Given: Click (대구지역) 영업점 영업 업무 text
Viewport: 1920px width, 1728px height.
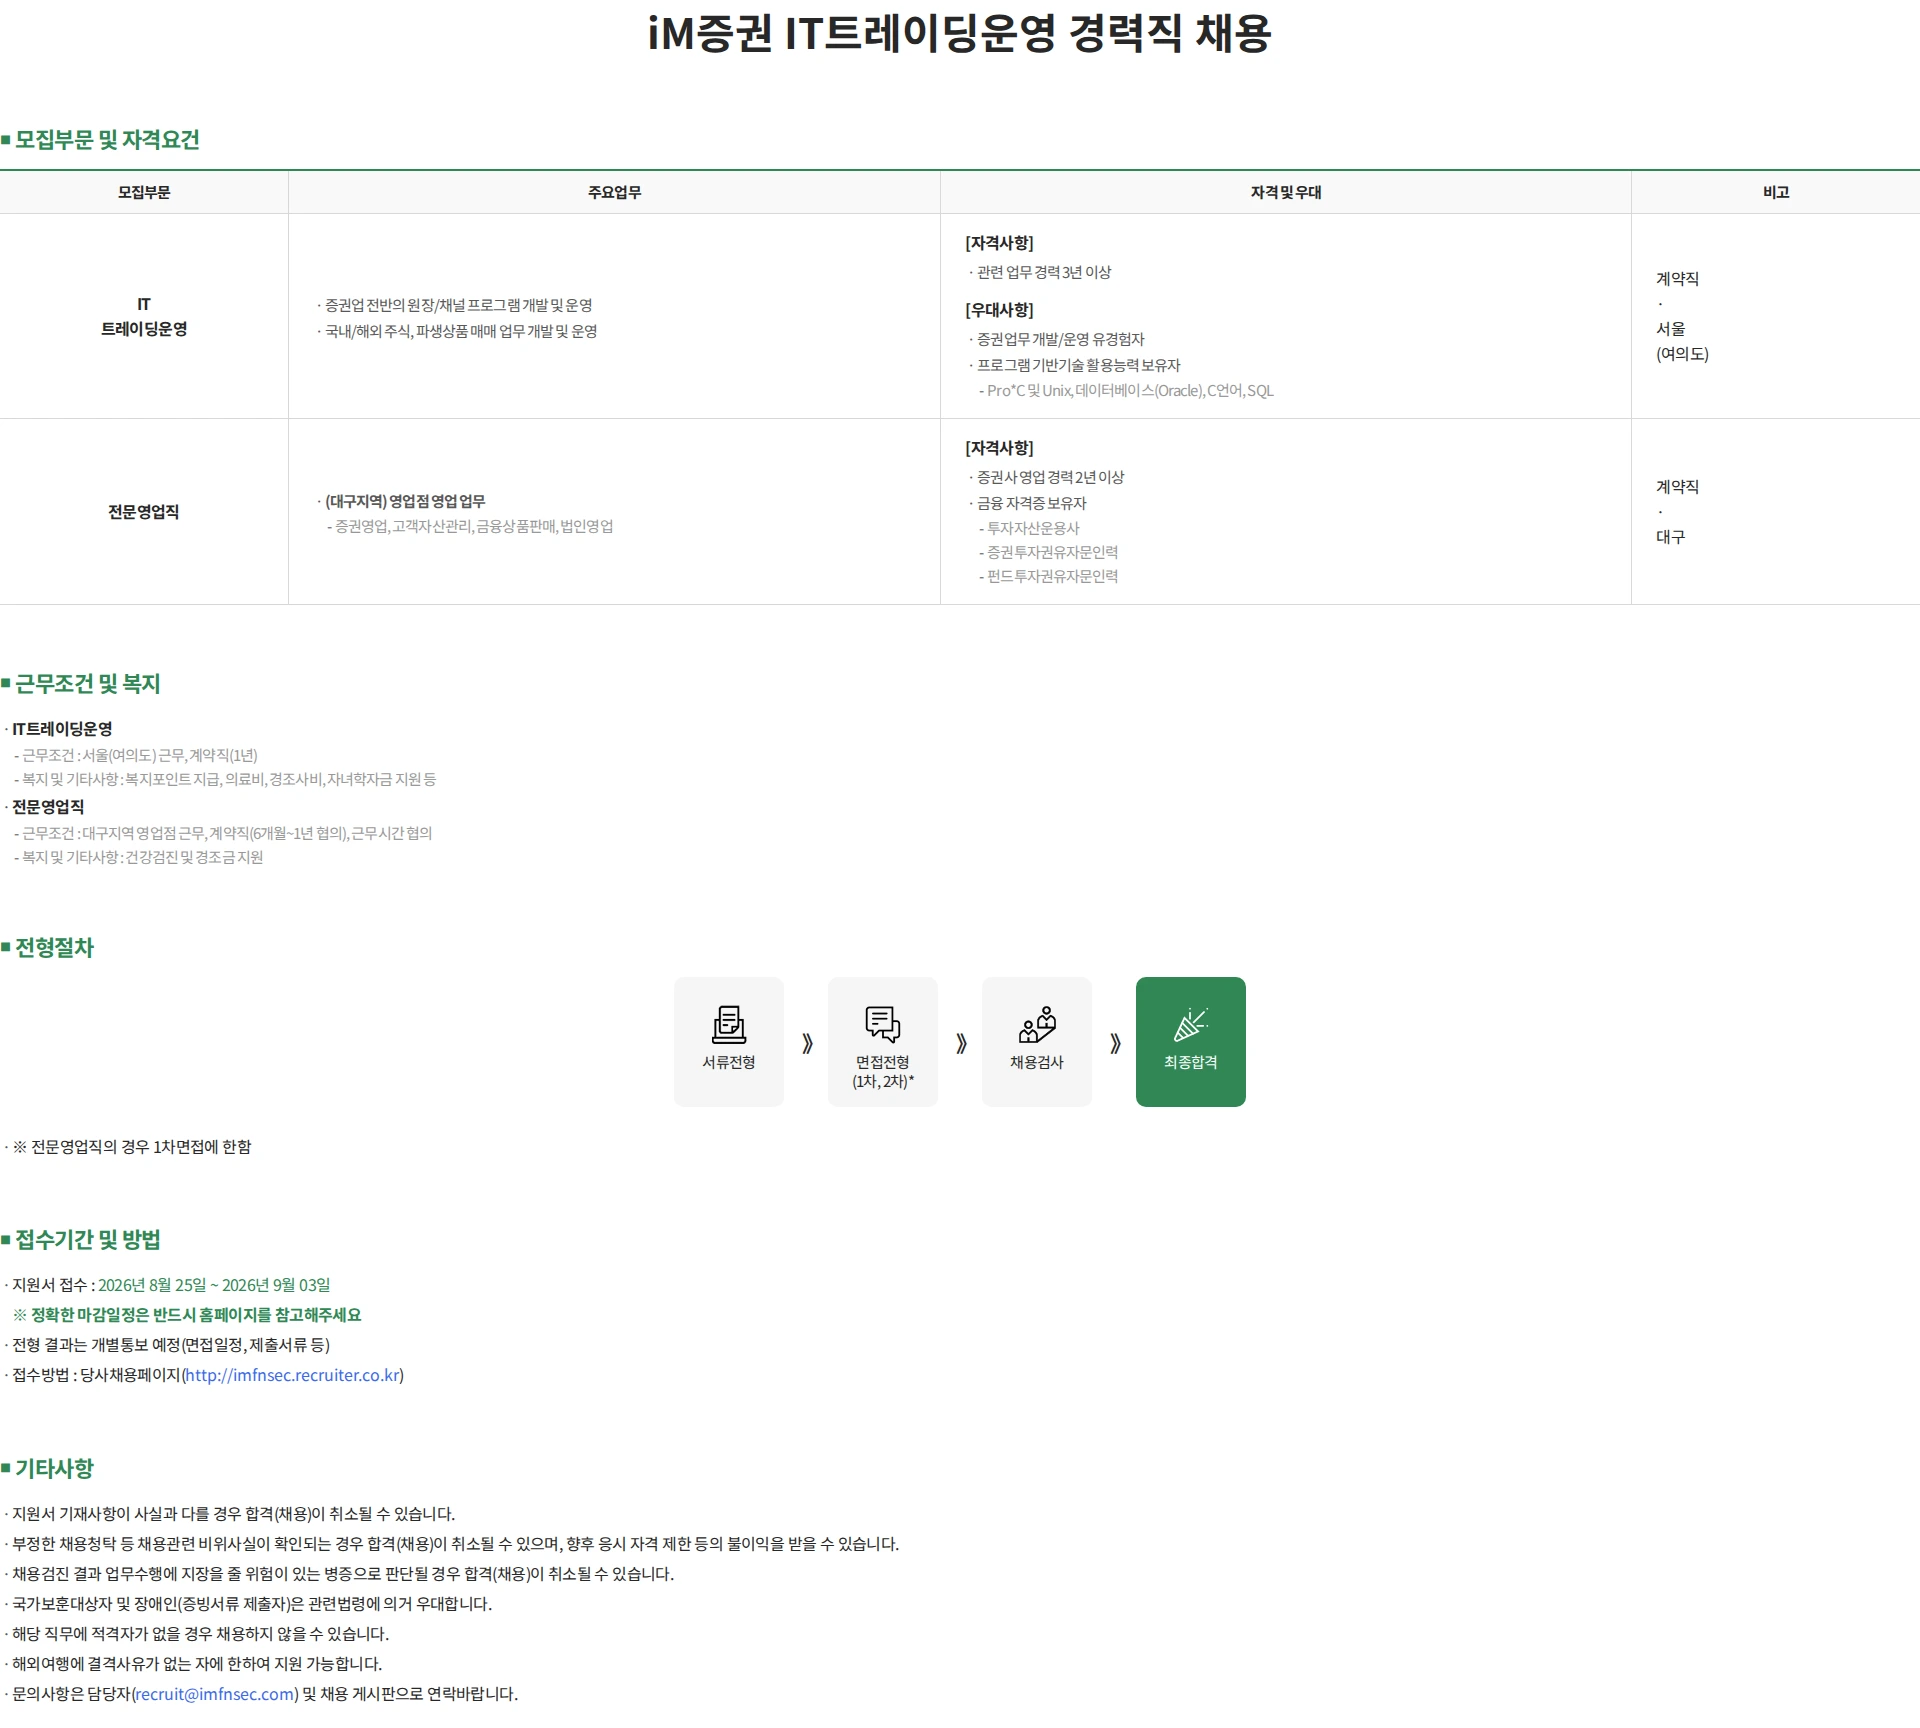Looking at the screenshot, I should tap(405, 501).
